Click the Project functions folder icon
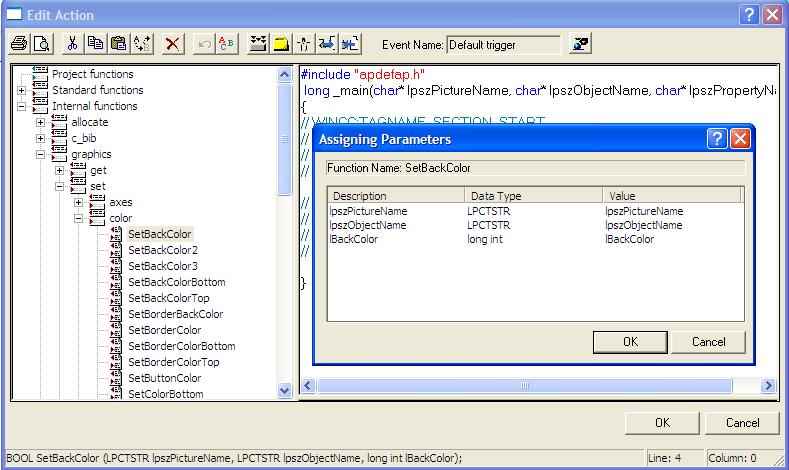Screen dimensions: 789x470 (40, 74)
